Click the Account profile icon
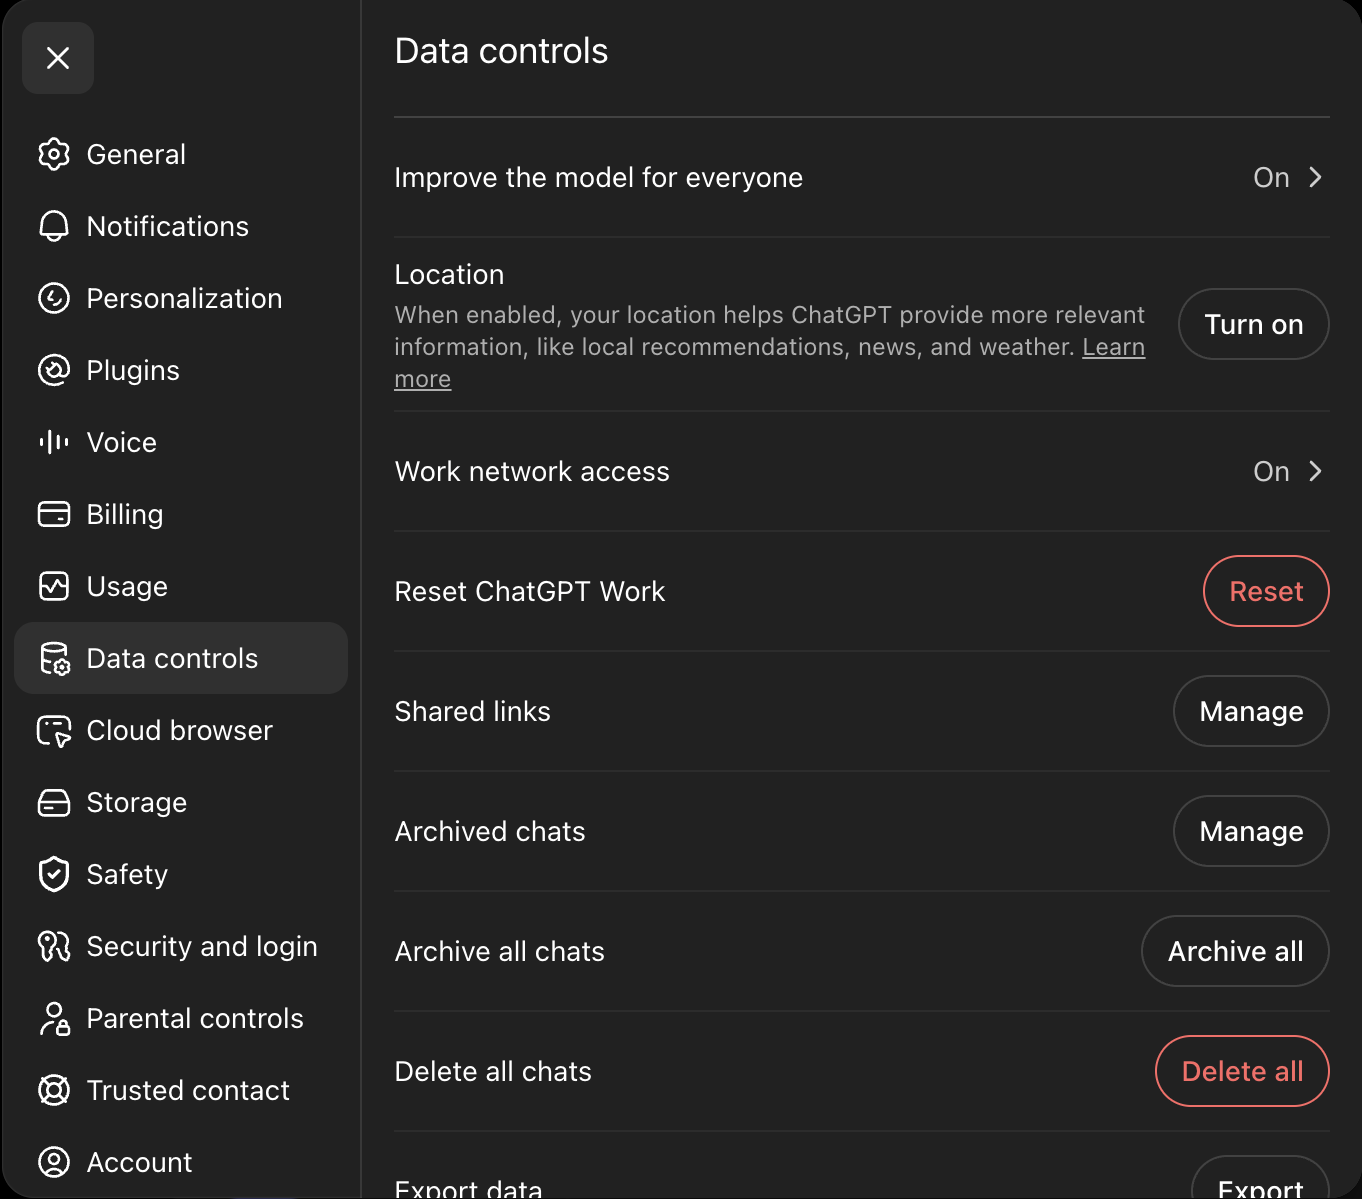Image resolution: width=1362 pixels, height=1199 pixels. (54, 1162)
